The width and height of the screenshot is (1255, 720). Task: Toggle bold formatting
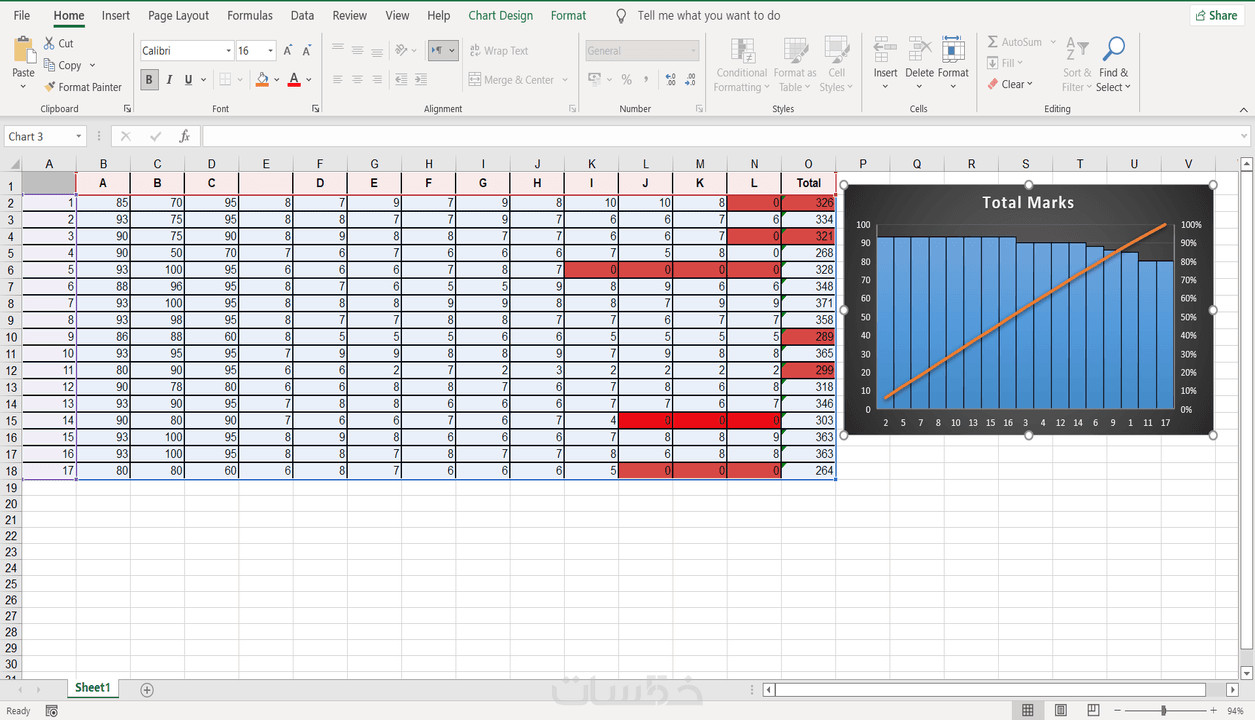pyautogui.click(x=148, y=78)
